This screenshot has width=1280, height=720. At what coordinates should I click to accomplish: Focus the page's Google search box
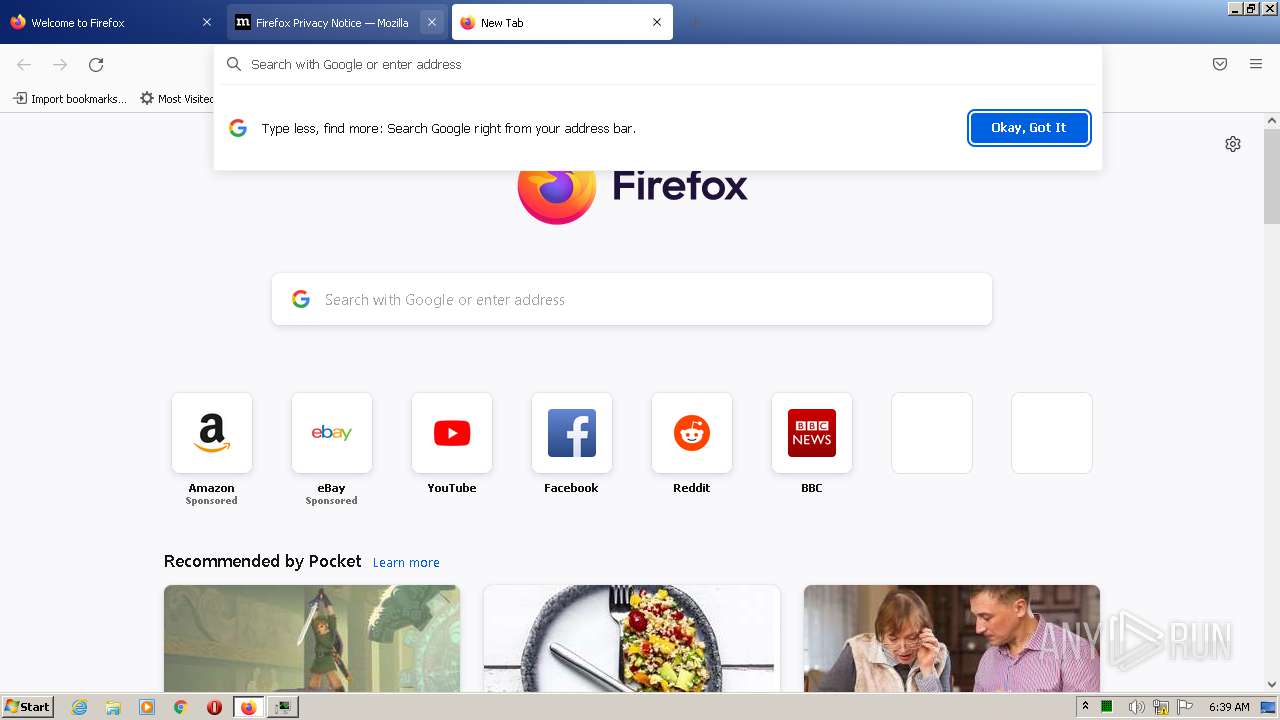tap(632, 299)
